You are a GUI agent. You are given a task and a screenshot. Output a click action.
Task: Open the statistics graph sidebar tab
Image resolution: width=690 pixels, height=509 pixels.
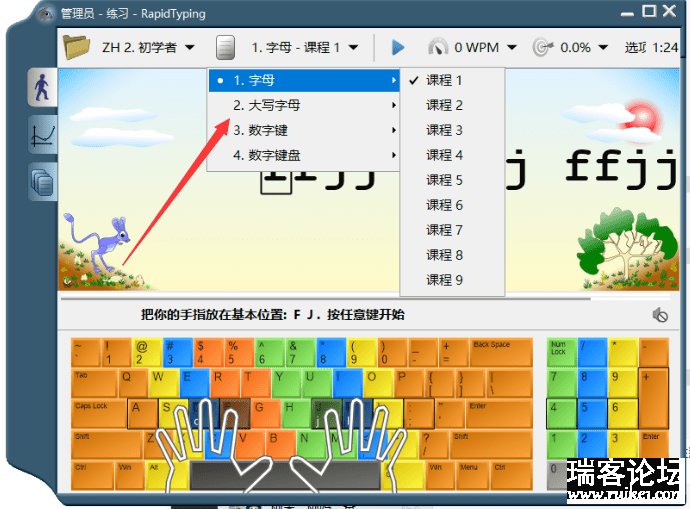[x=43, y=135]
